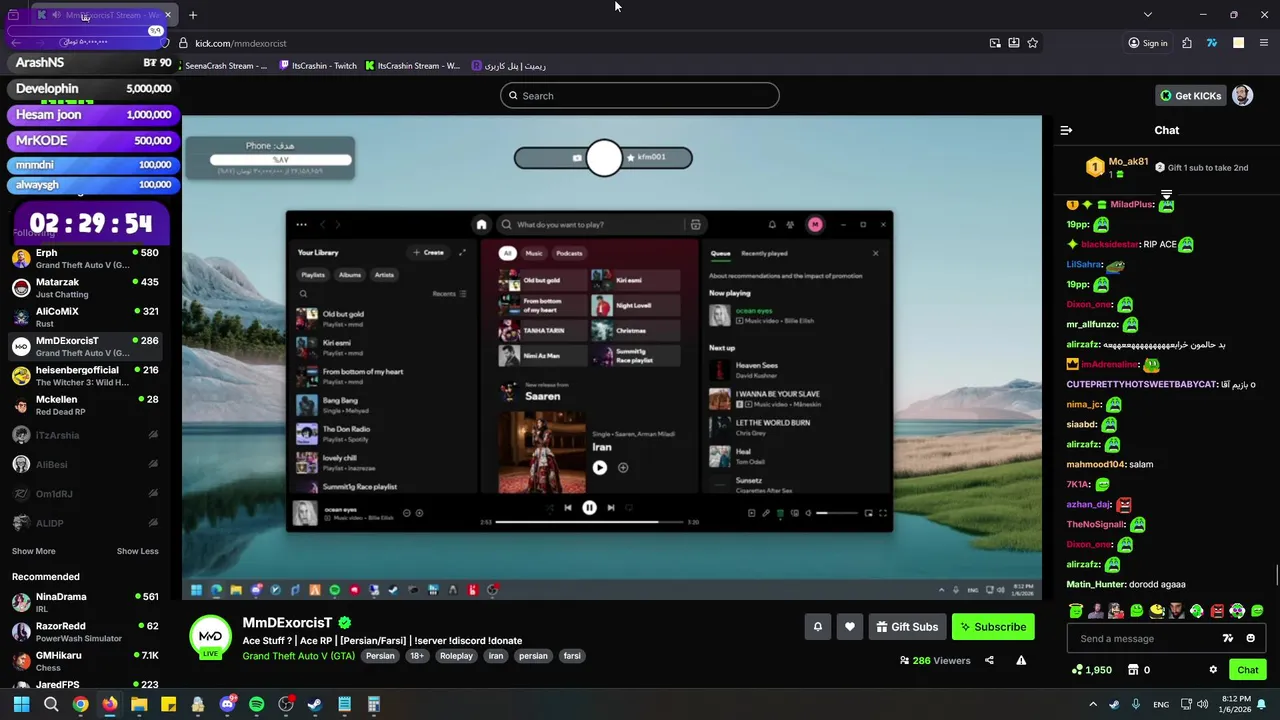Click Show Less in Following list
The width and height of the screenshot is (1280, 720).
point(137,551)
